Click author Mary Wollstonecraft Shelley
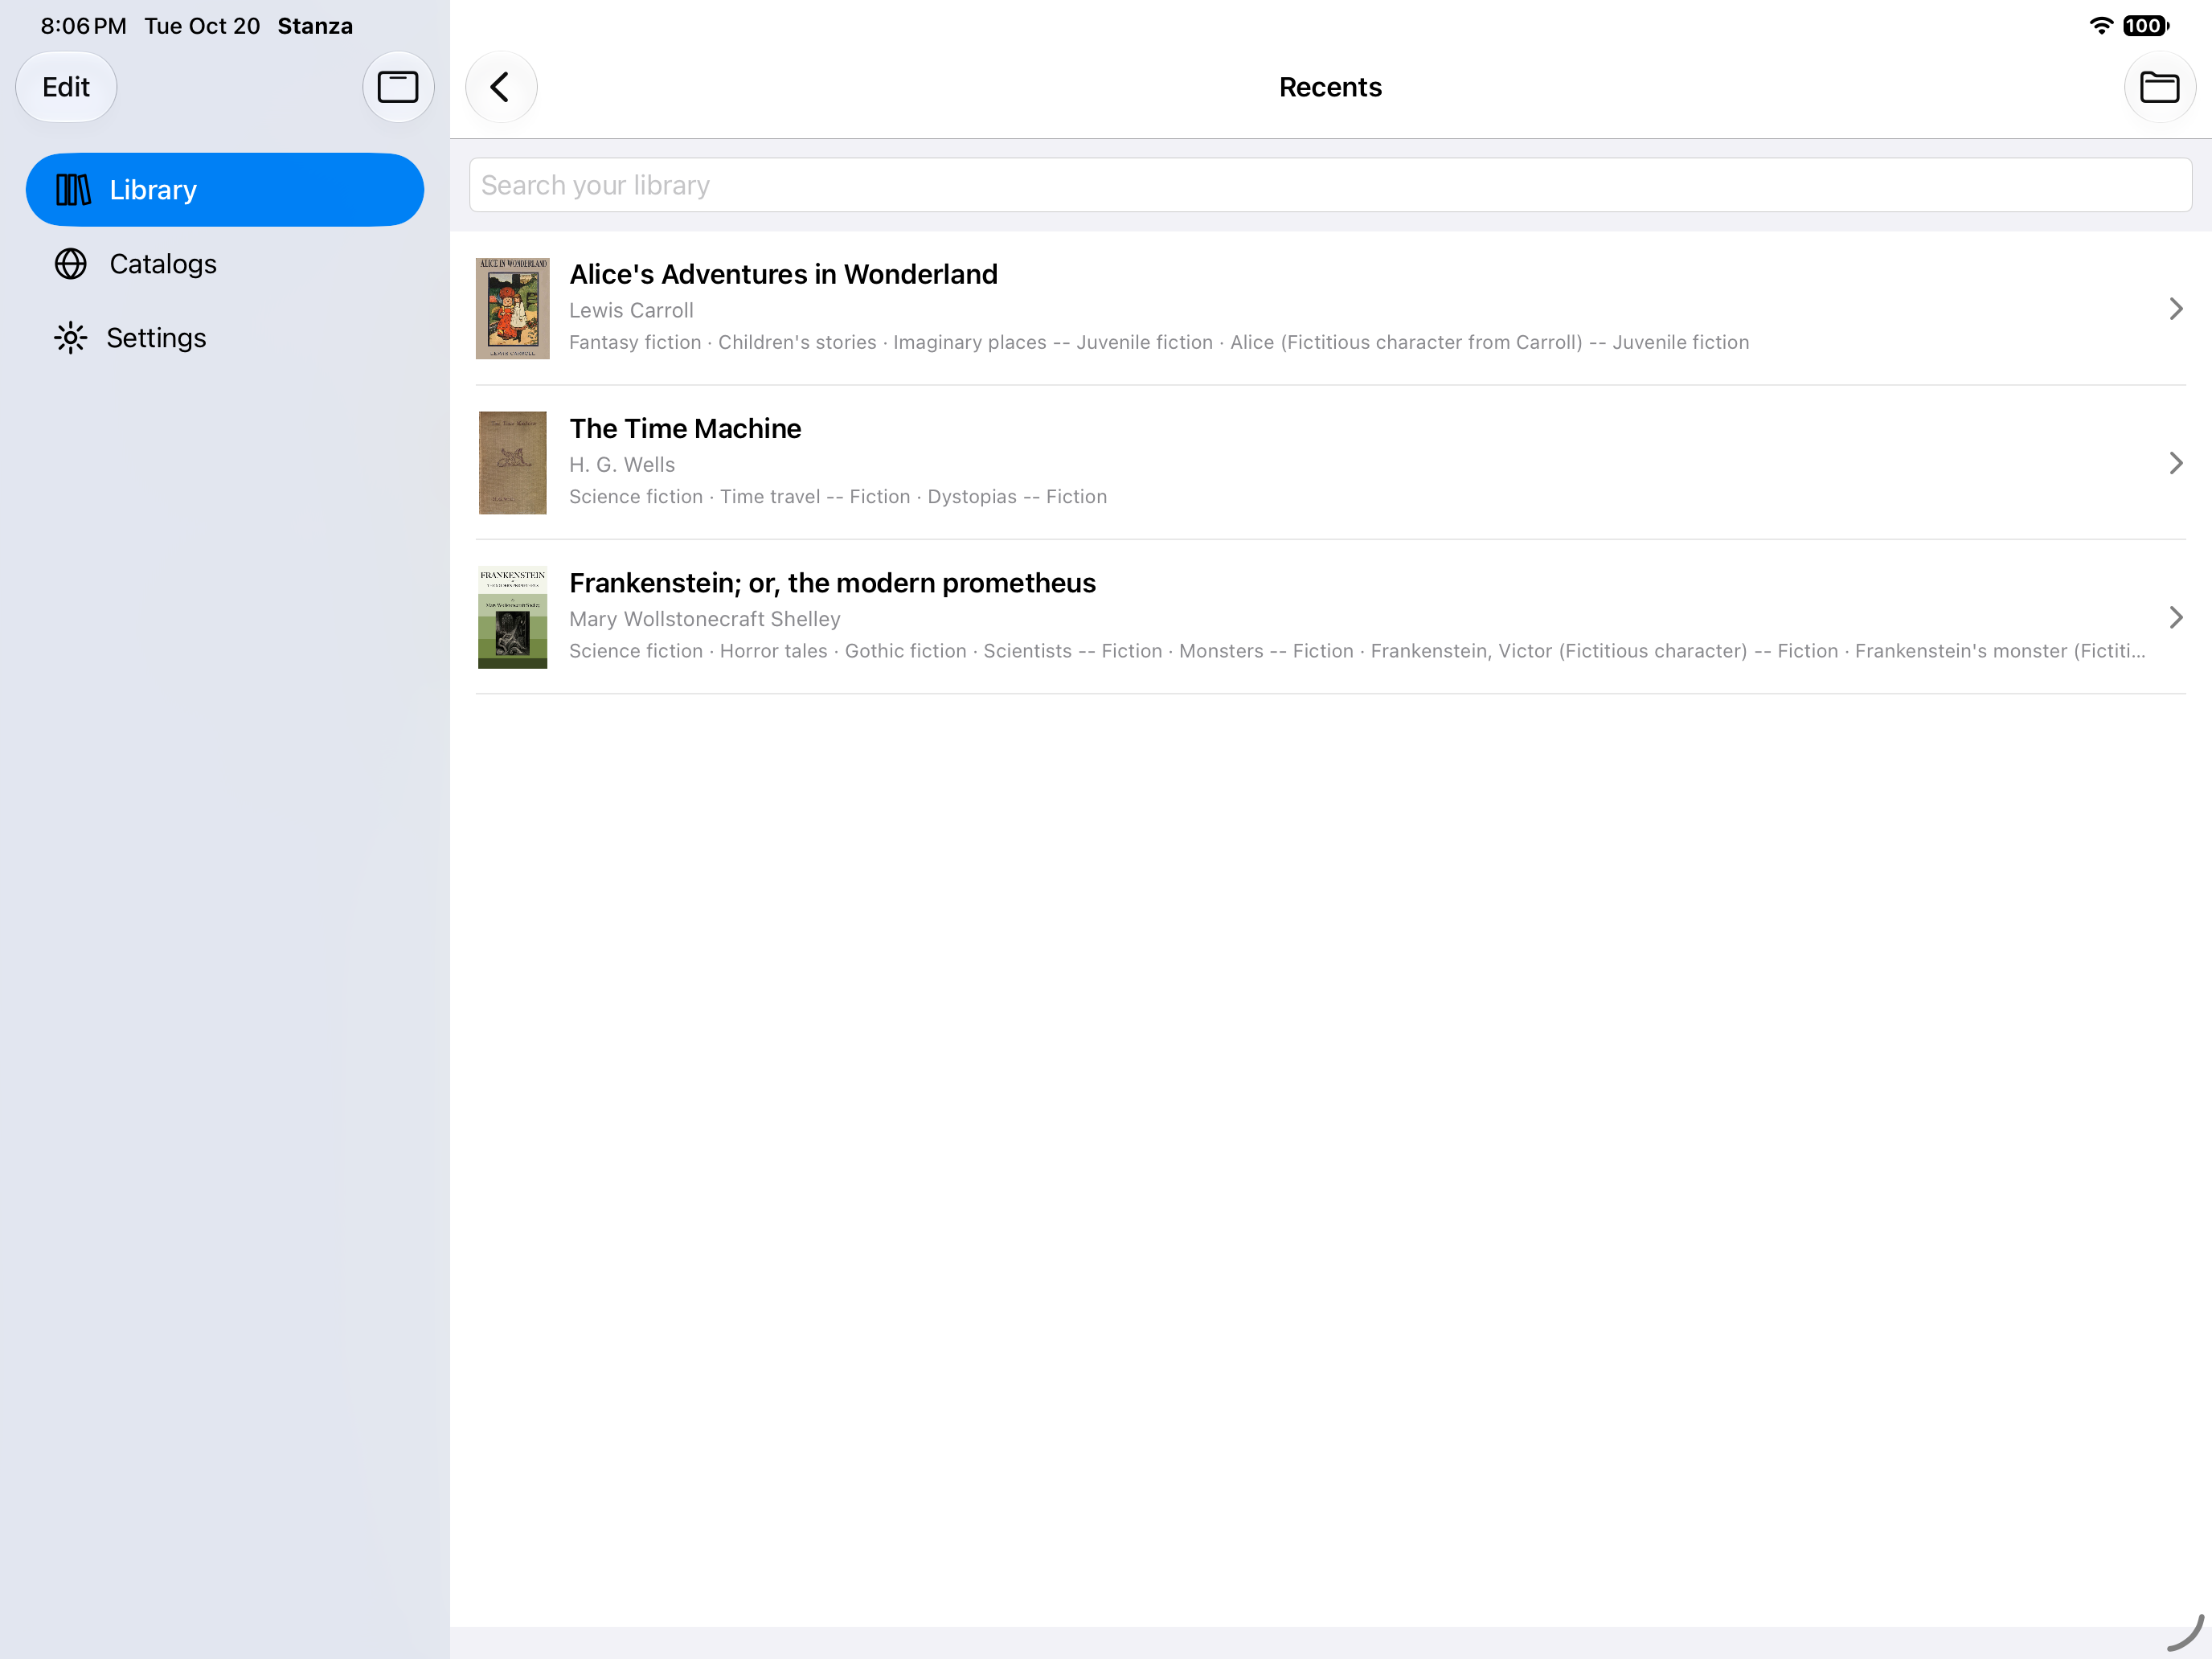2212x1659 pixels. click(705, 619)
